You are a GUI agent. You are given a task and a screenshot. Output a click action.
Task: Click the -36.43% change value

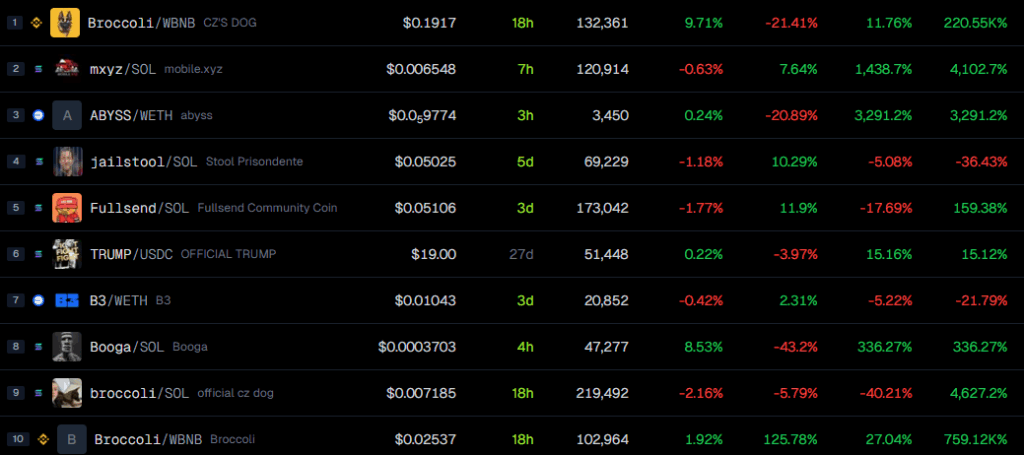click(981, 162)
